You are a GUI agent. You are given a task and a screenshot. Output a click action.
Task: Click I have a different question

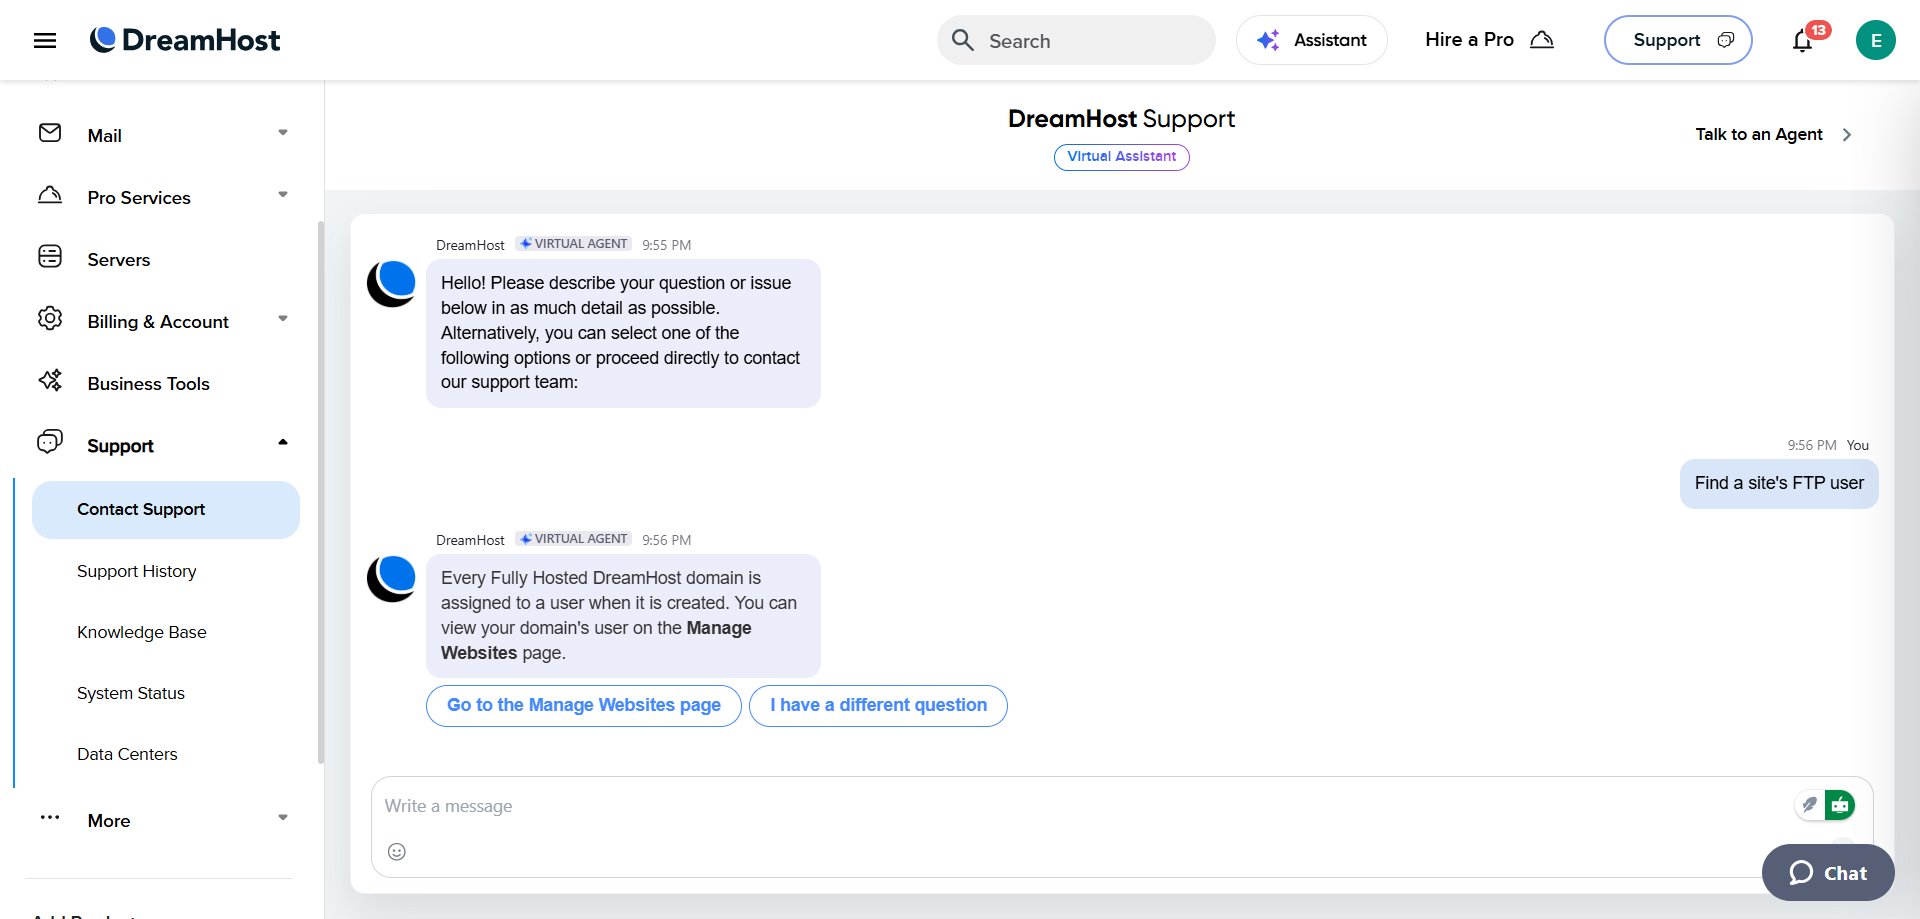click(878, 706)
